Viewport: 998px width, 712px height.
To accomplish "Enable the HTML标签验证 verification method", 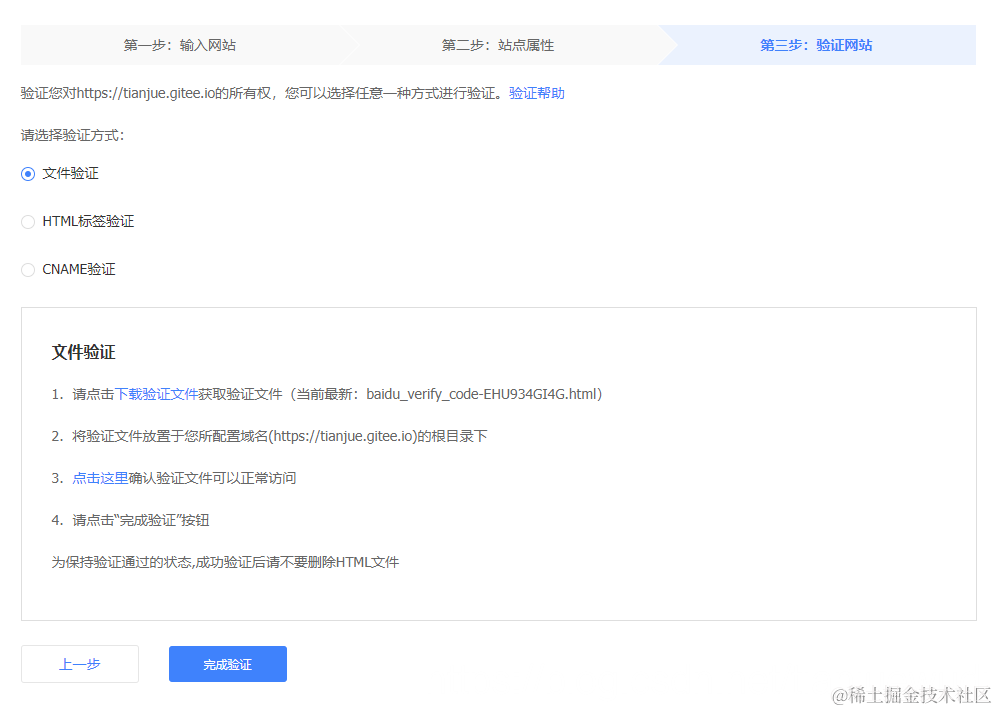I will click(x=28, y=221).
